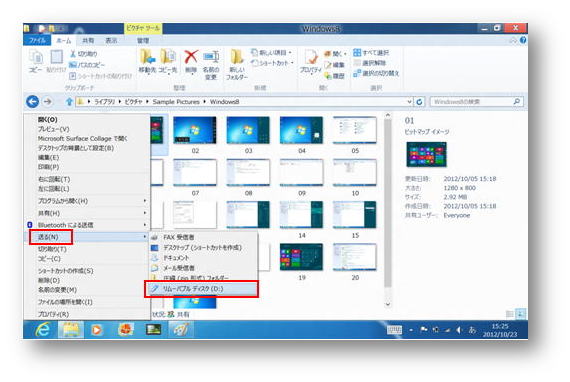Open the blue ファイル (File) tab

(x=37, y=40)
